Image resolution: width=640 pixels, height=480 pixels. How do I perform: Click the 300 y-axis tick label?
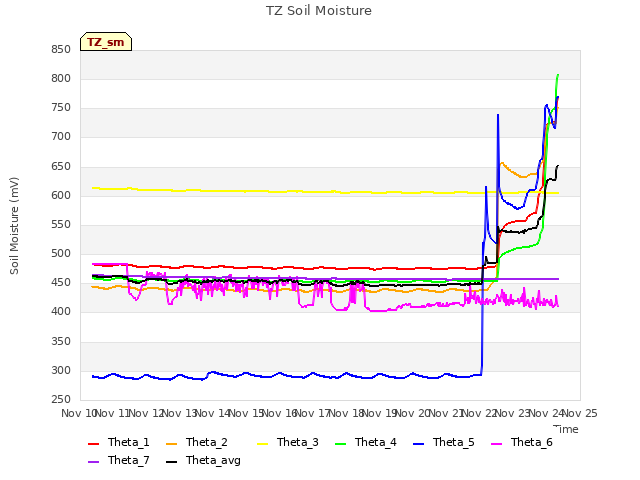pyautogui.click(x=61, y=371)
